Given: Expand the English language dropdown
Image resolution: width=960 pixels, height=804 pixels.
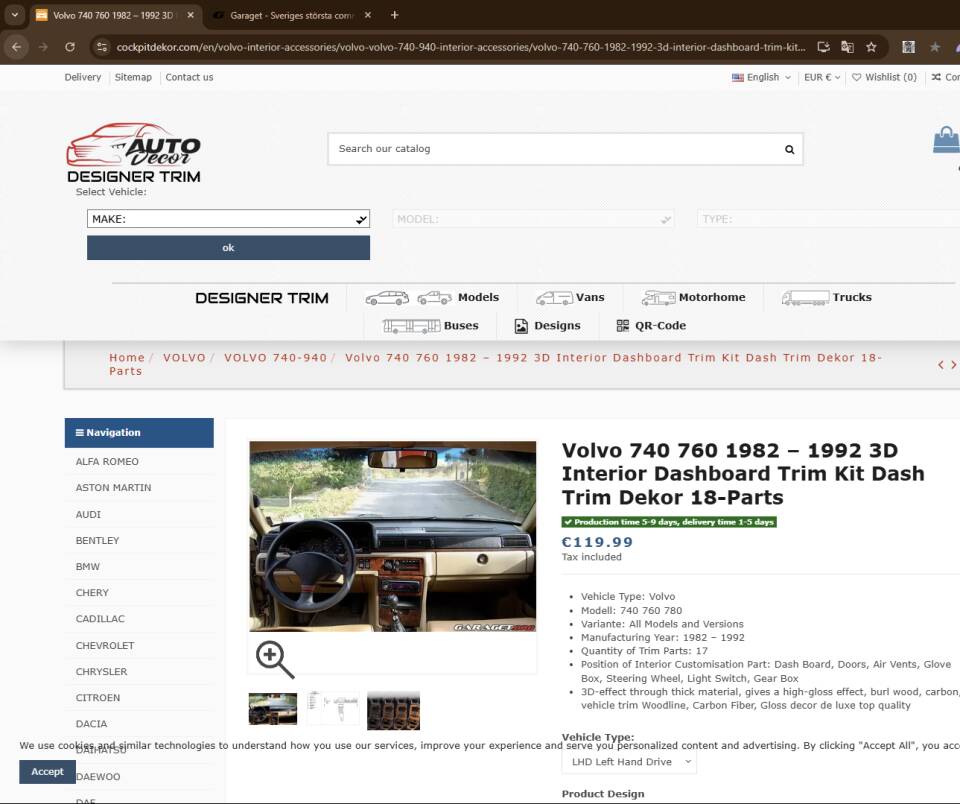Looking at the screenshot, I should click(x=762, y=77).
